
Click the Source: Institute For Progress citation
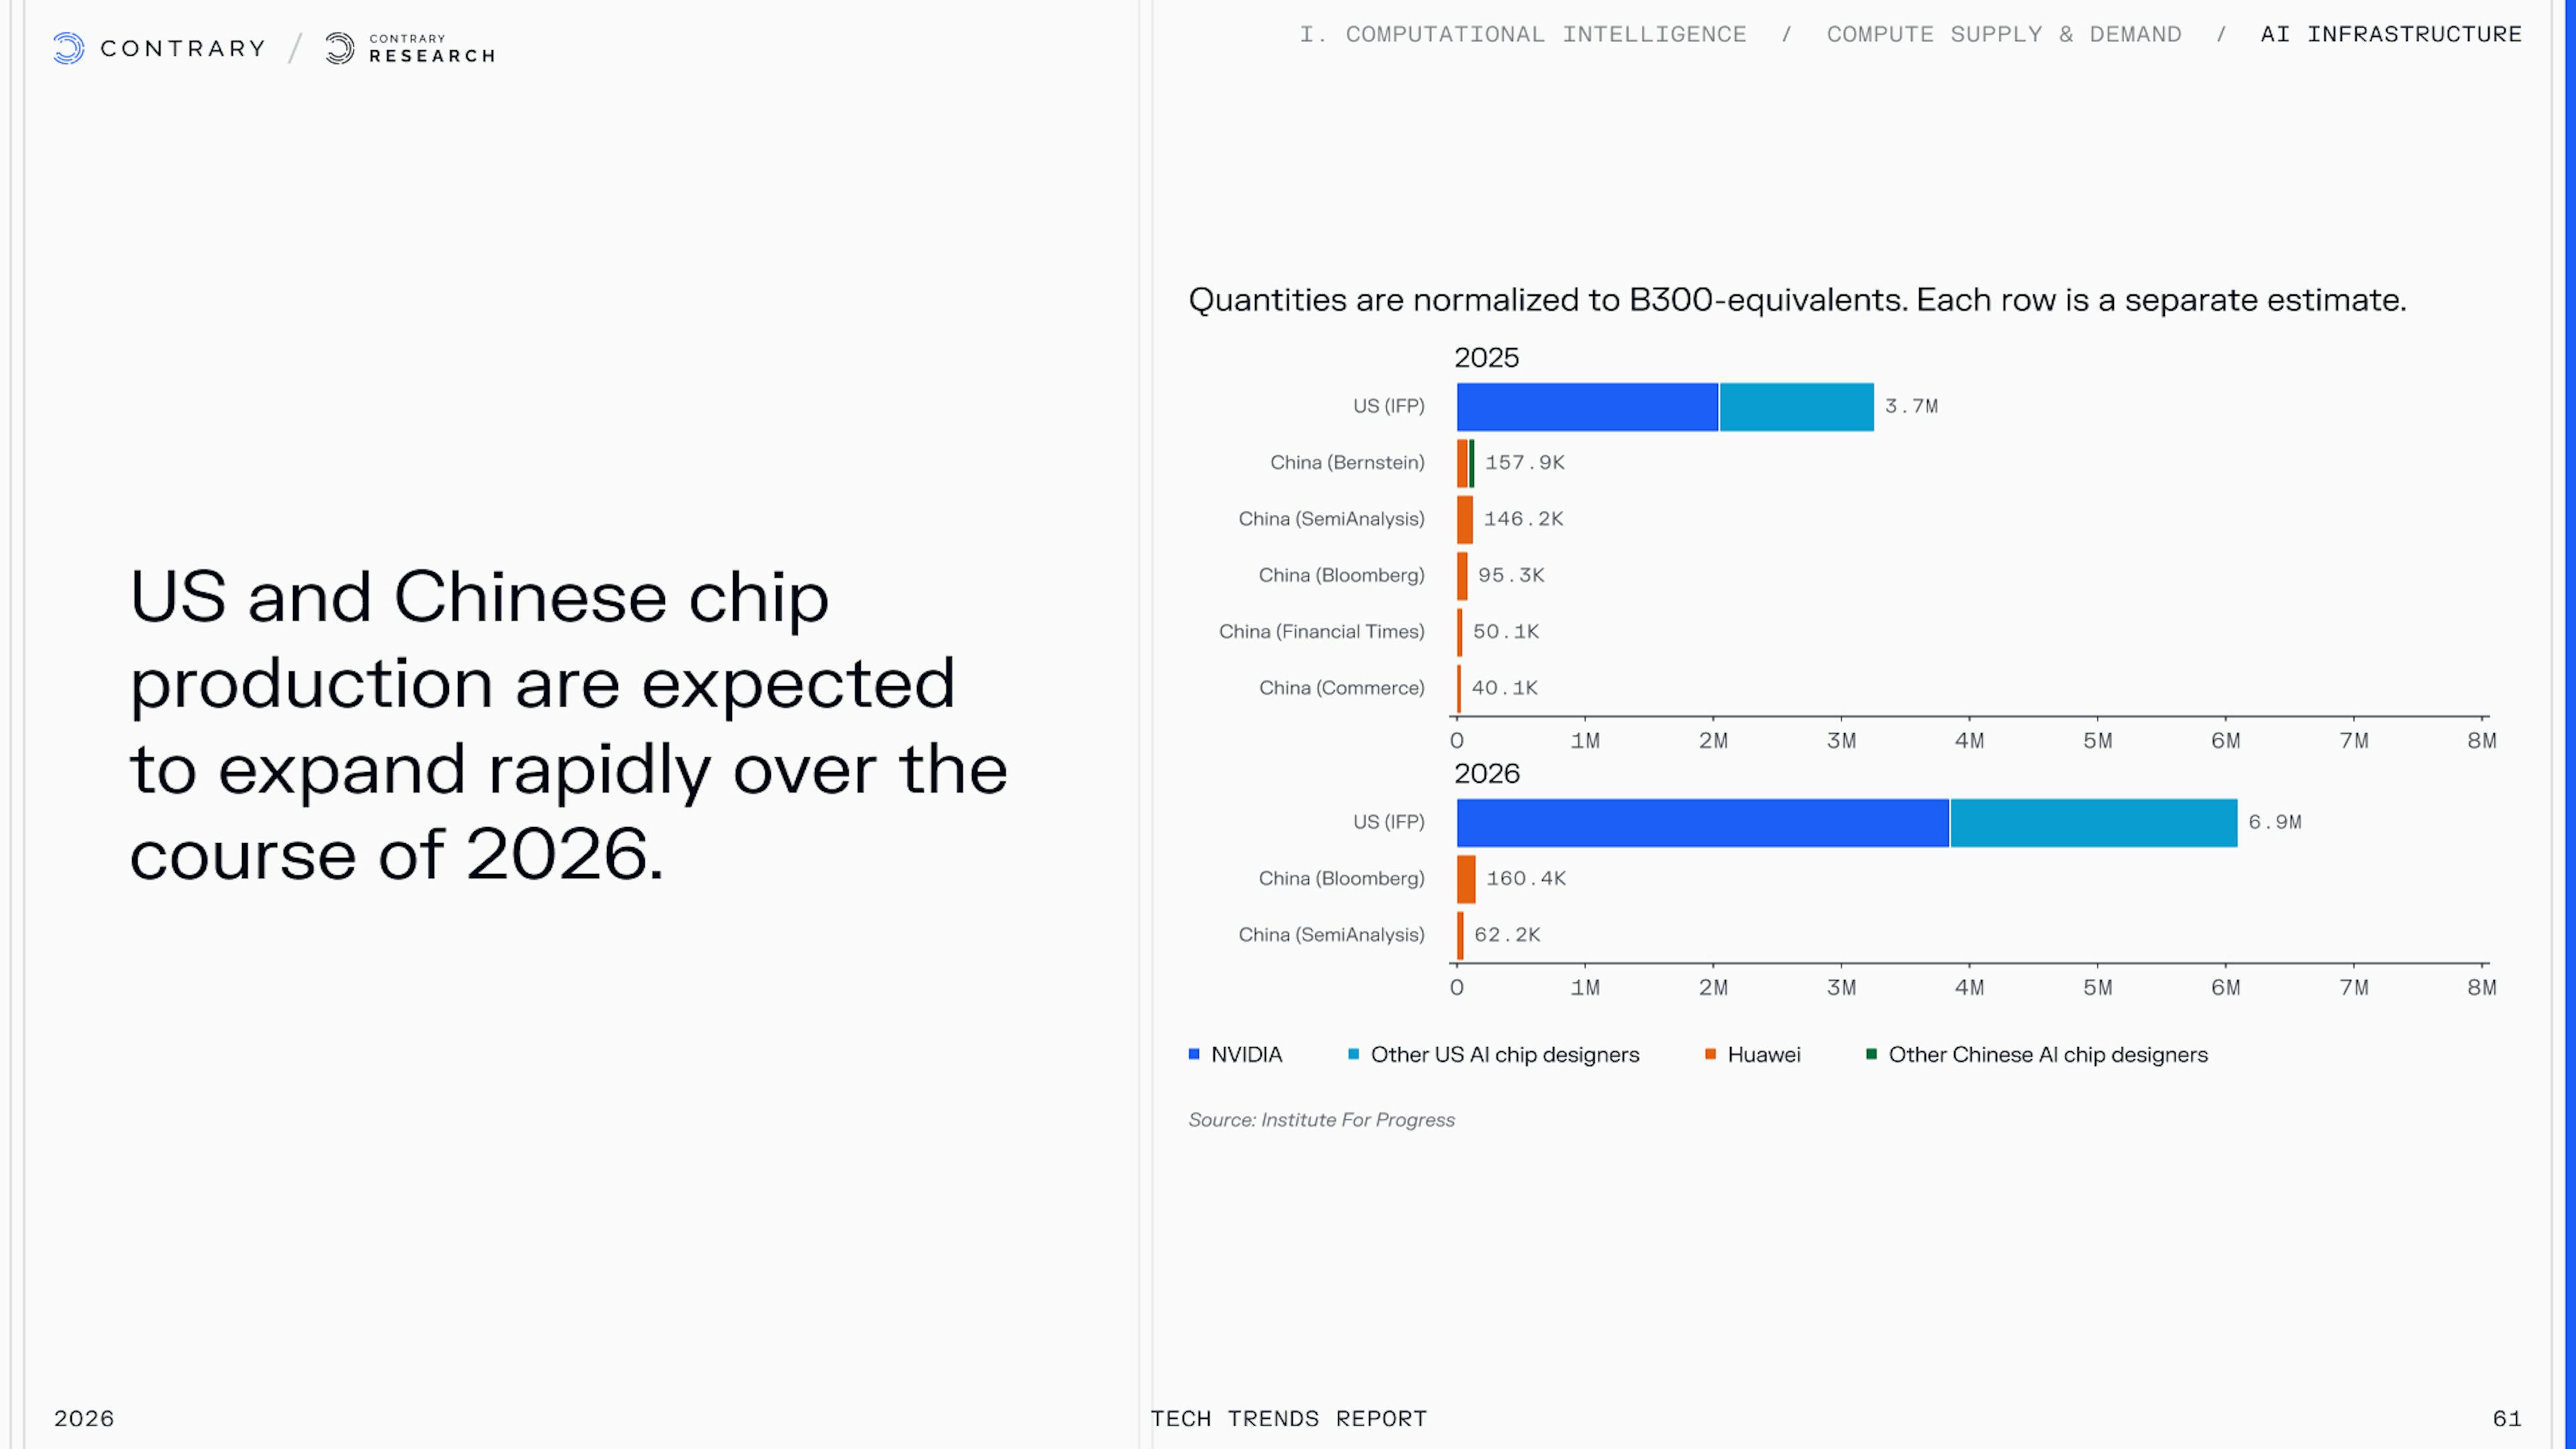pyautogui.click(x=1321, y=1120)
